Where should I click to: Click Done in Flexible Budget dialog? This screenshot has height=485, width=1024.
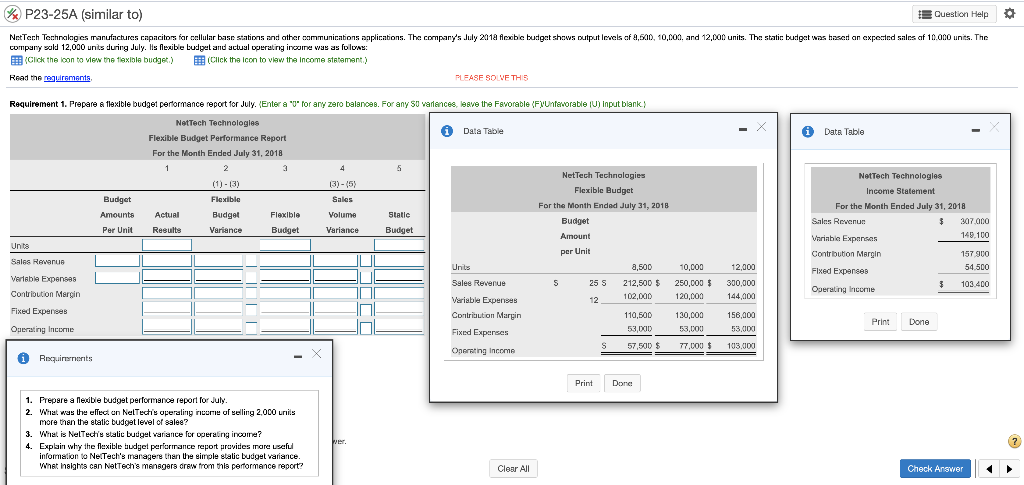[622, 383]
